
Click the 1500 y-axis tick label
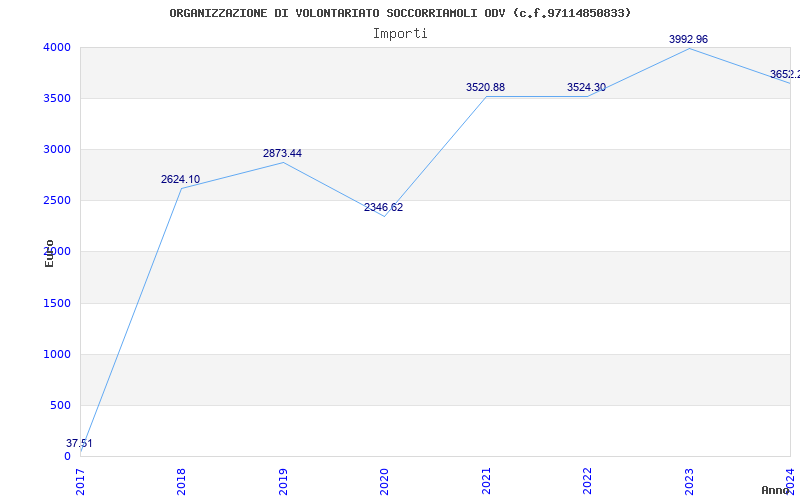56,303
